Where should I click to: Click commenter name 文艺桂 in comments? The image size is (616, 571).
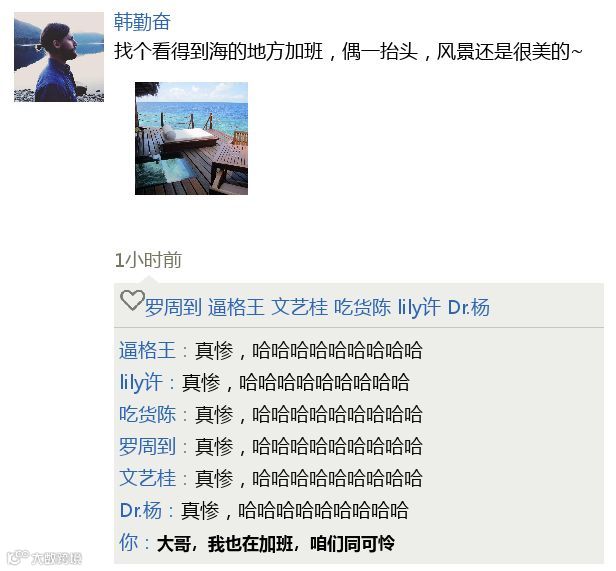(x=147, y=478)
